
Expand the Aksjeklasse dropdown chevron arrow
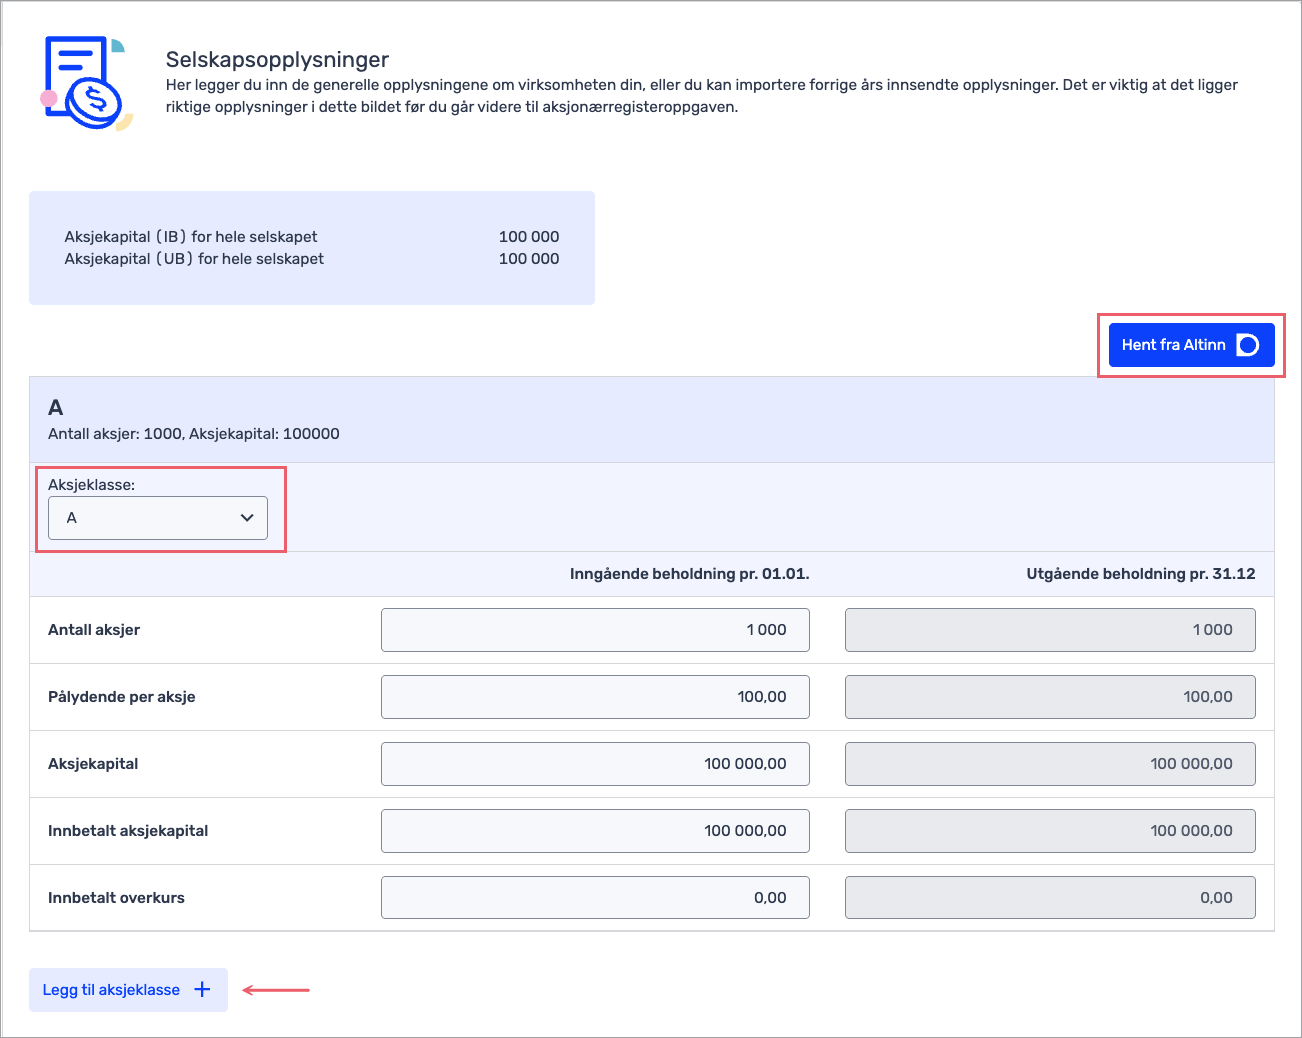(247, 518)
